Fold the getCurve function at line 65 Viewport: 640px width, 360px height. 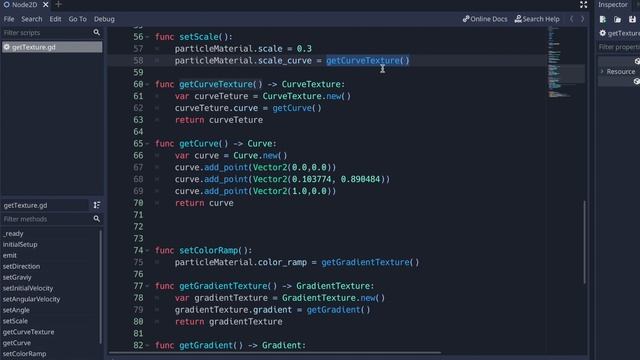click(x=147, y=144)
